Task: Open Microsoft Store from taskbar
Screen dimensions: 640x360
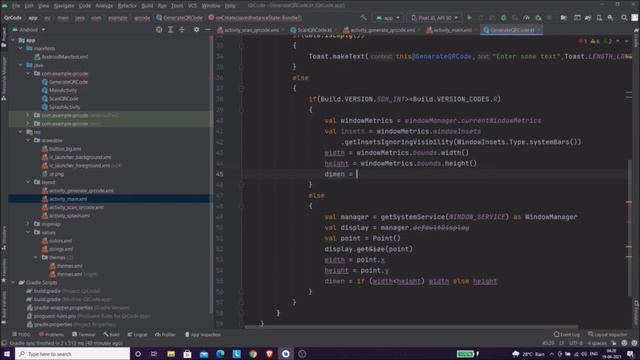Action: (x=187, y=353)
